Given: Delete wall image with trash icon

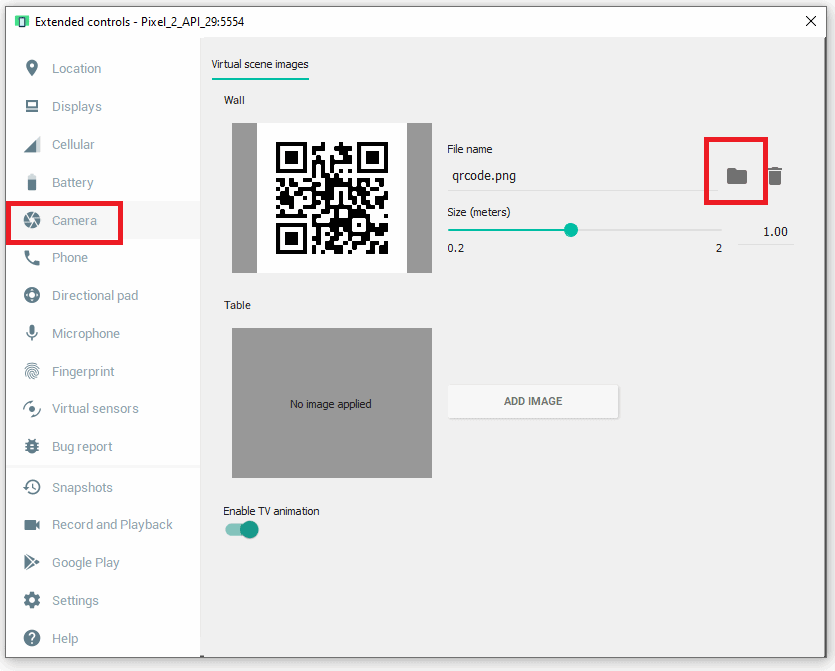Looking at the screenshot, I should pyautogui.click(x=775, y=176).
